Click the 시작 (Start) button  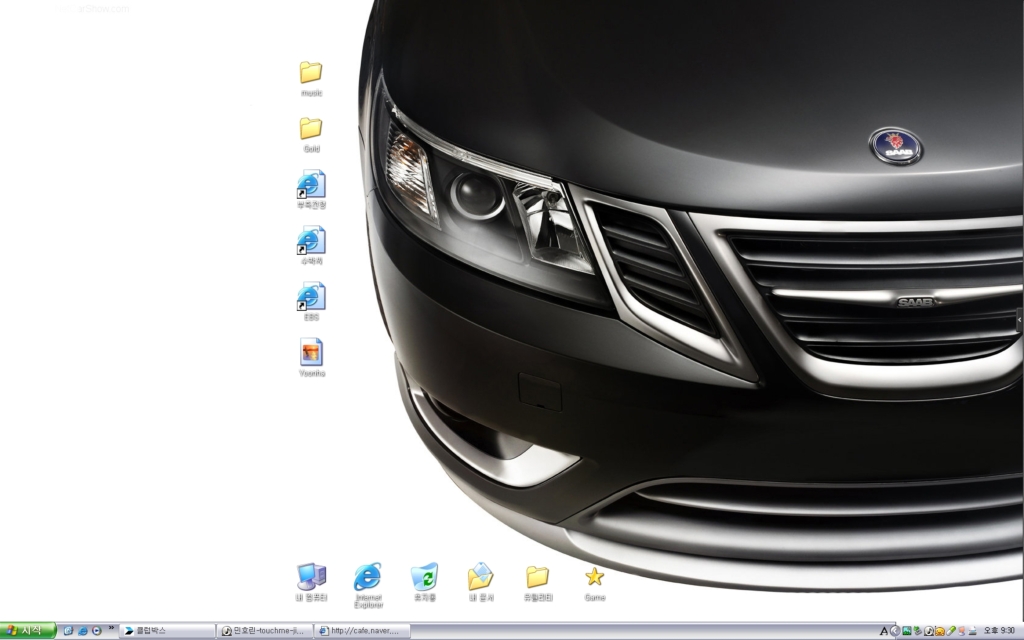(27, 631)
